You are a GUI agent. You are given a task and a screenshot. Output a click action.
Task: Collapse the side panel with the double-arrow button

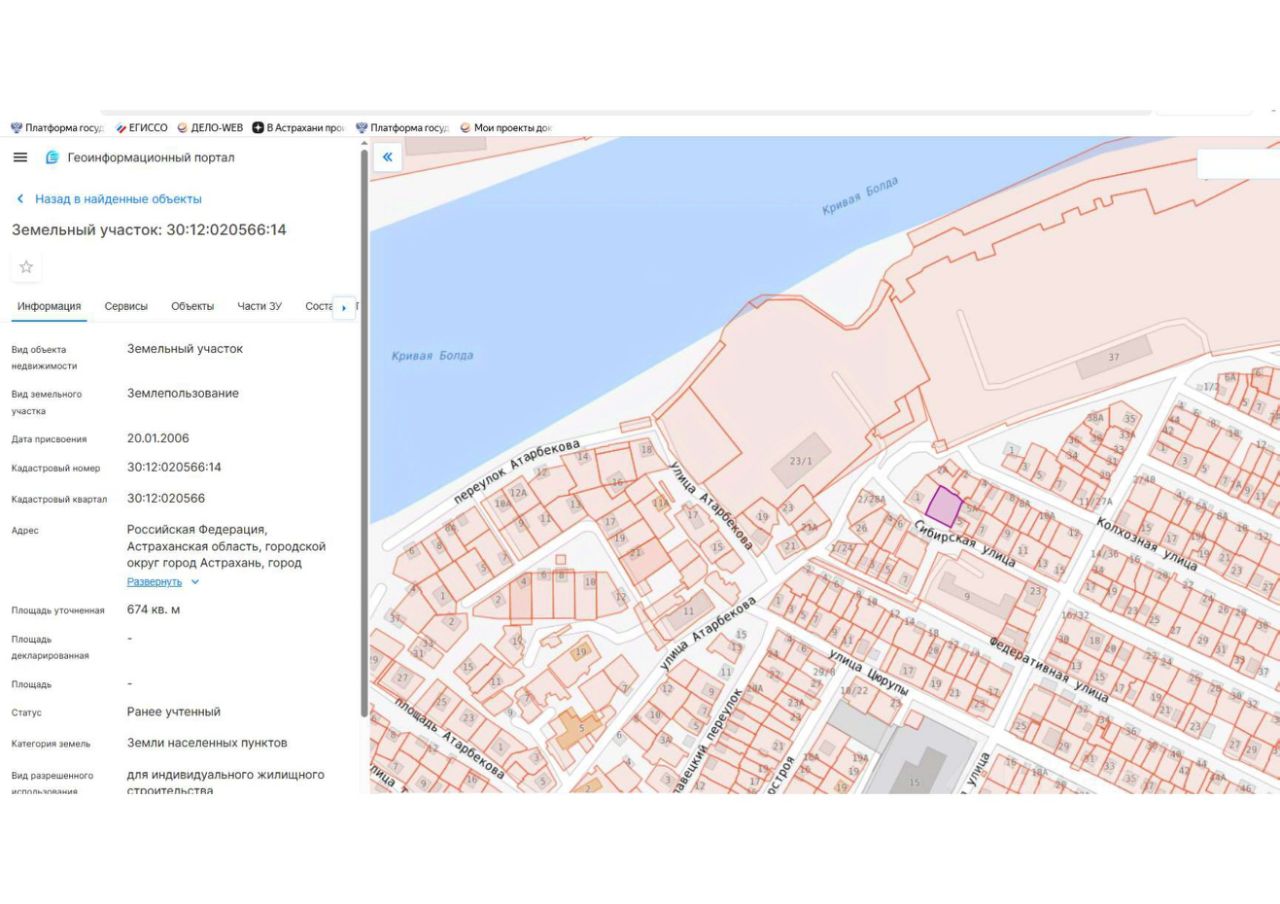(x=387, y=157)
